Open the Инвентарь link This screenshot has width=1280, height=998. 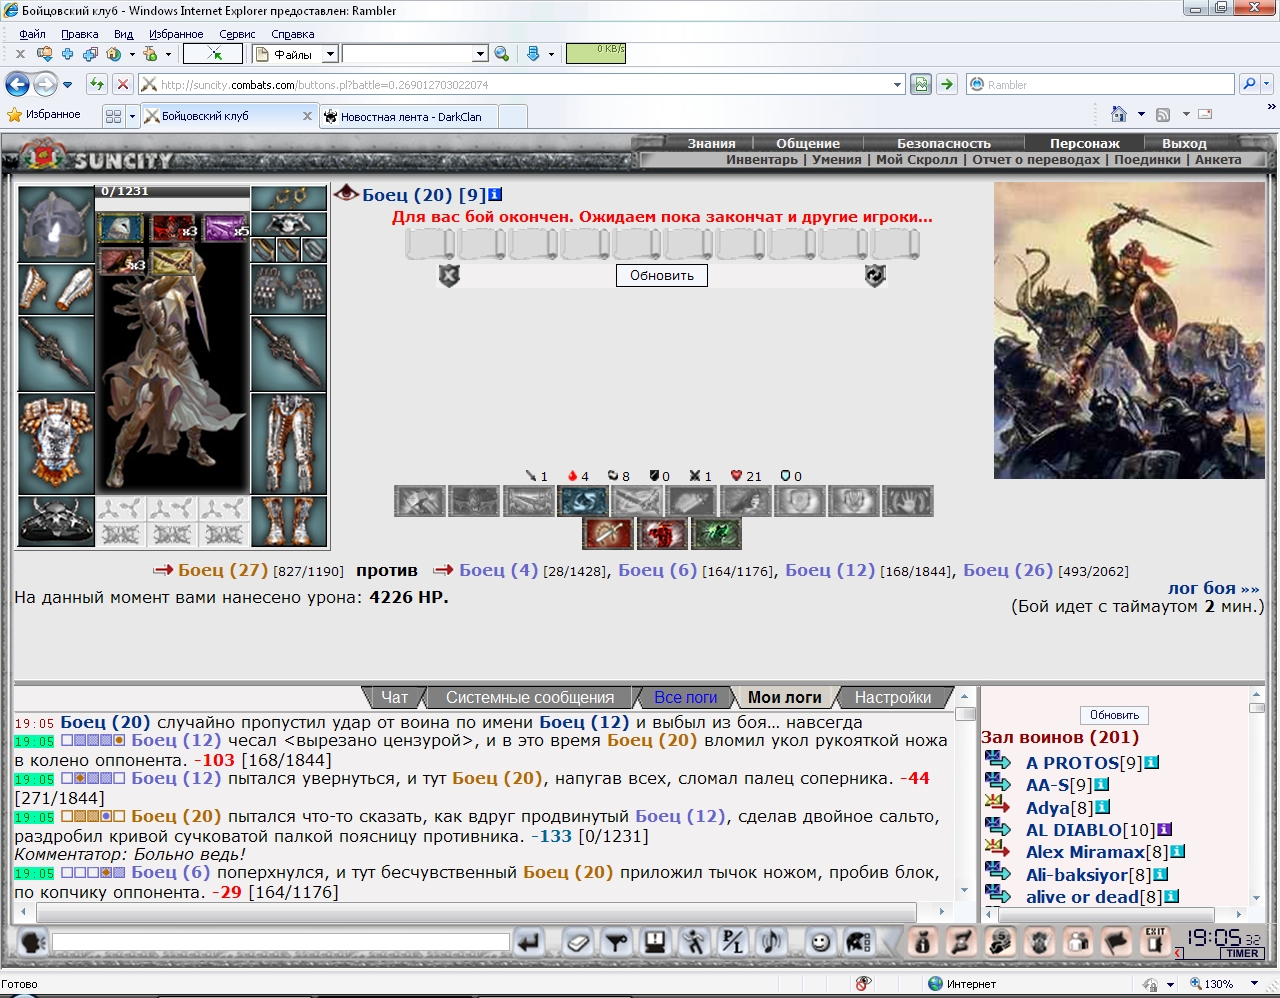click(762, 160)
